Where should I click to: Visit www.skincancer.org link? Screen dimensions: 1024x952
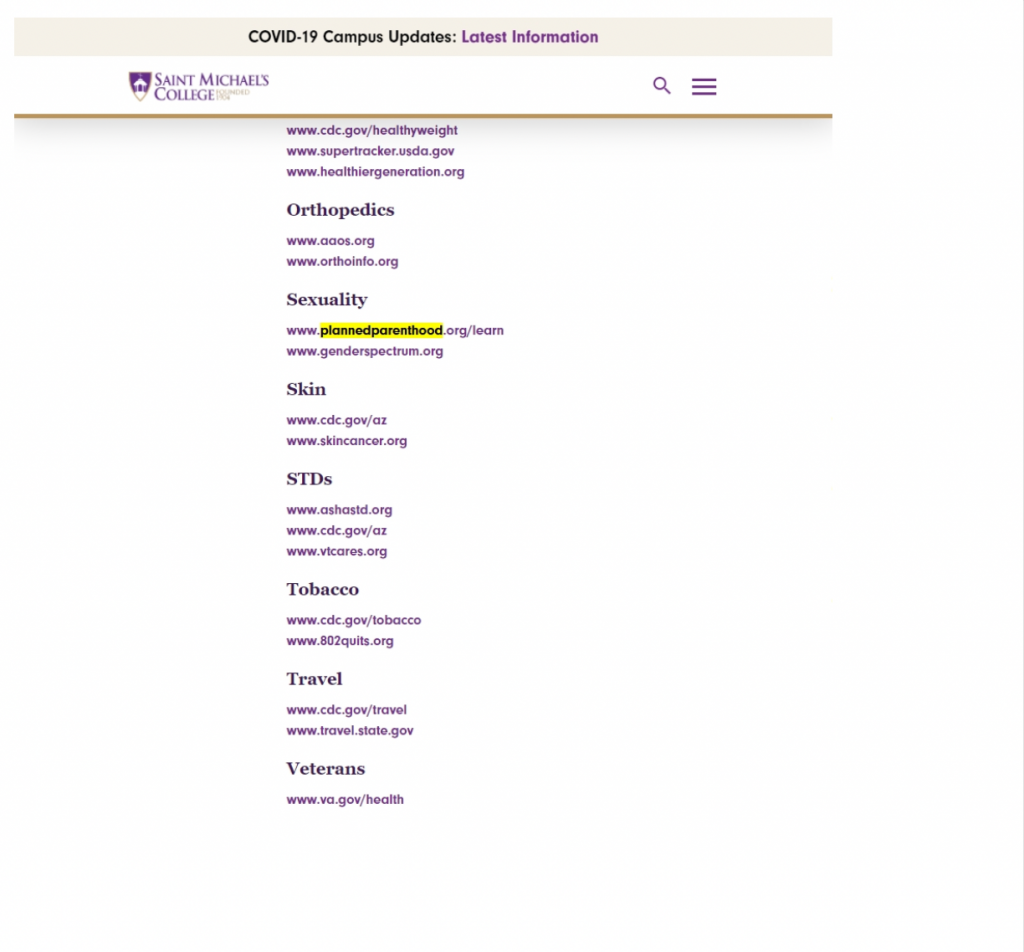point(347,441)
